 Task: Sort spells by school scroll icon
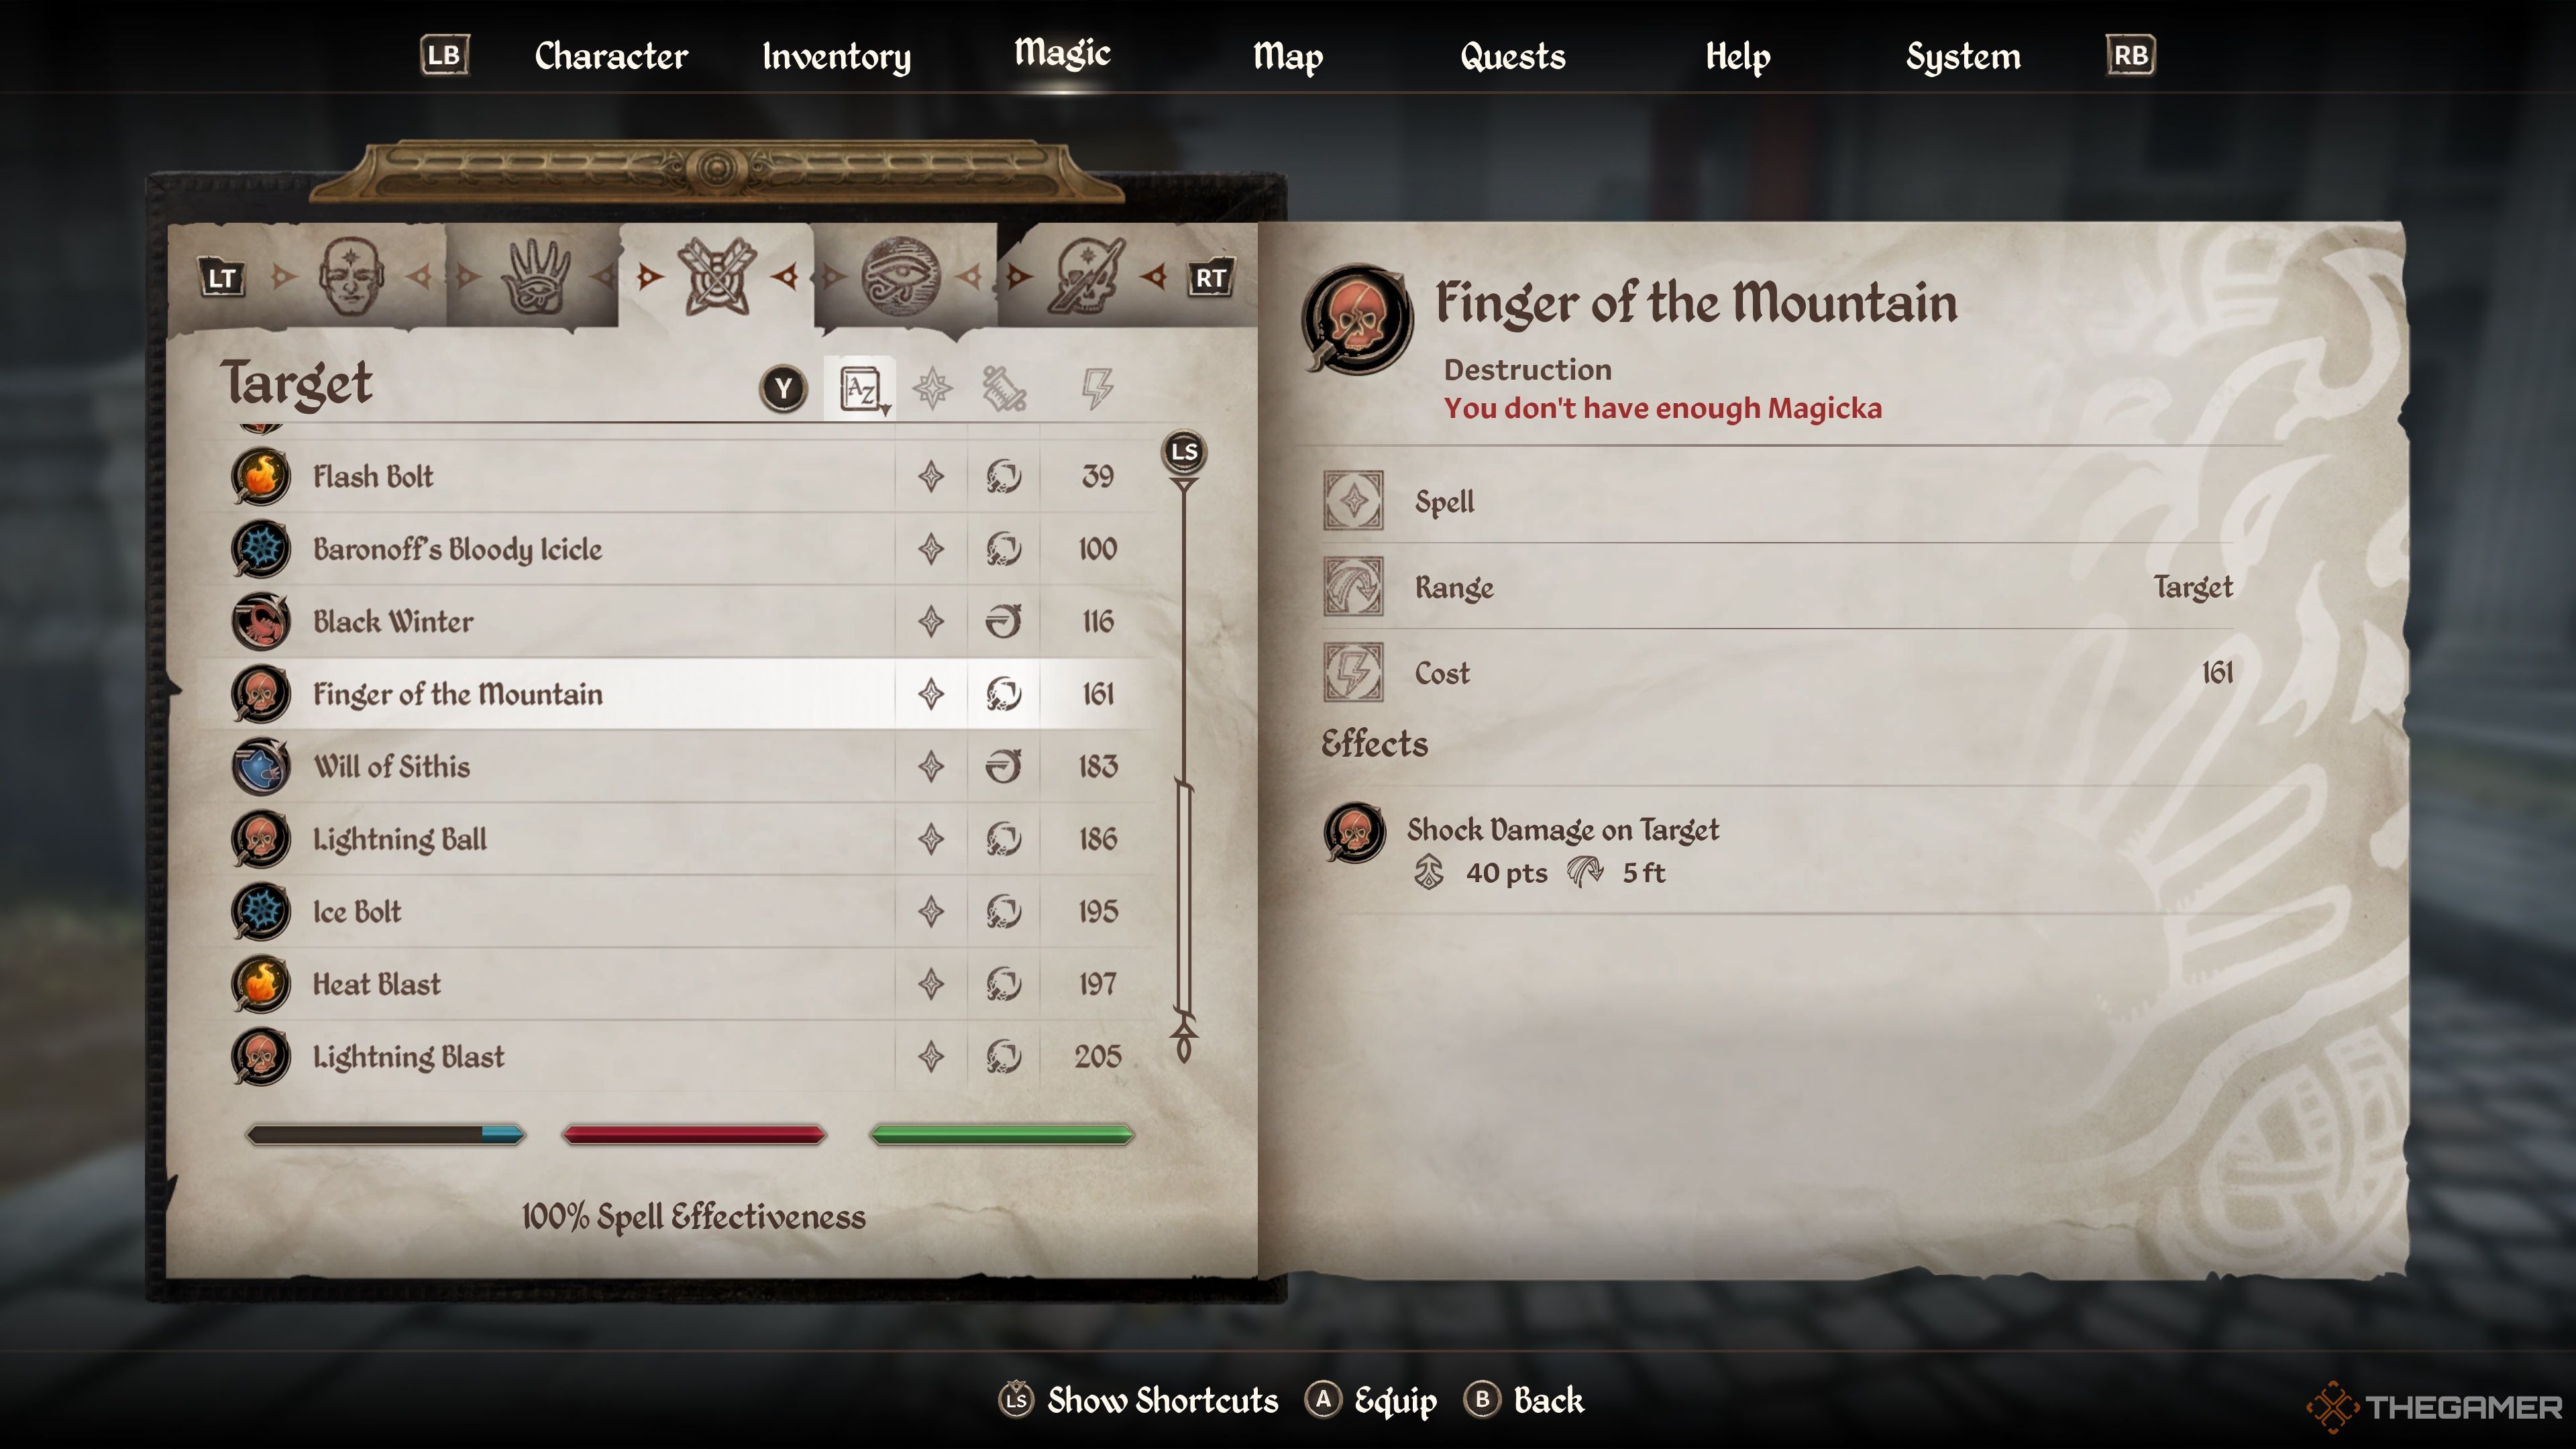point(1004,388)
